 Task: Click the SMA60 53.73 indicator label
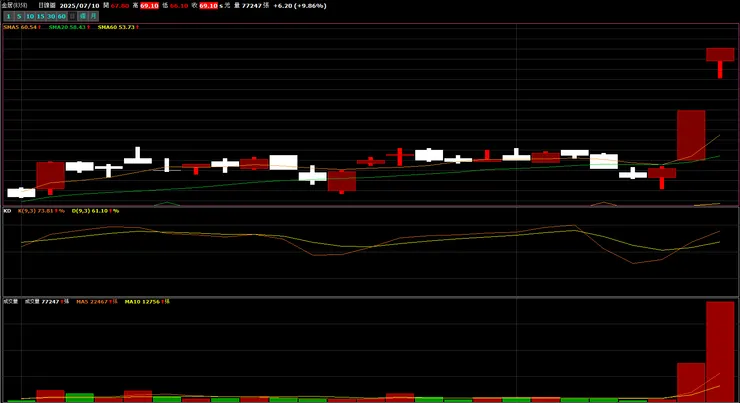click(118, 27)
